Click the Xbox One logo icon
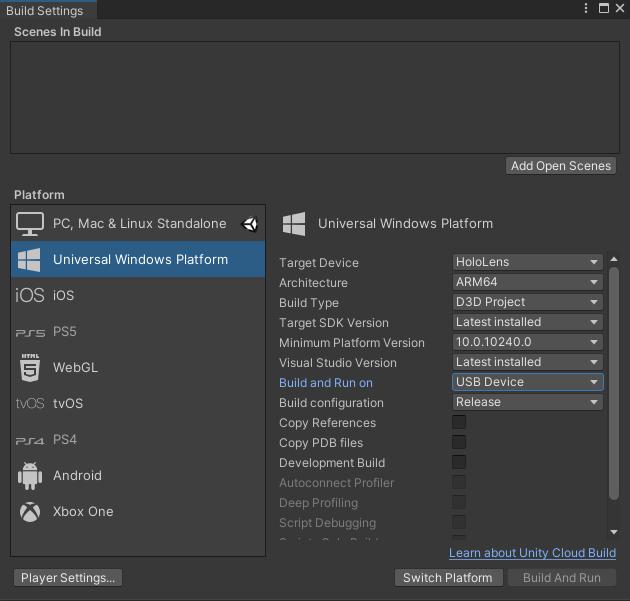Screen dimensions: 630x601 (x=30, y=512)
